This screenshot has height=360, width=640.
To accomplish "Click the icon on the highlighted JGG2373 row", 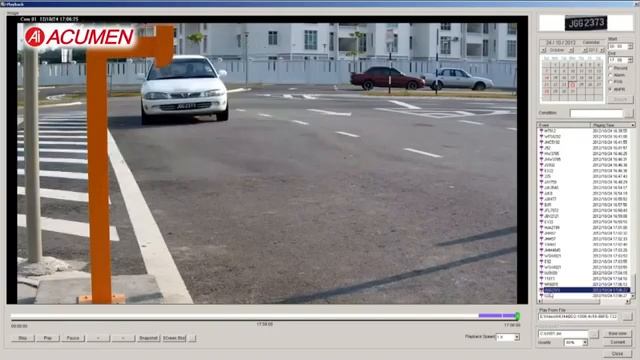I will (x=541, y=290).
